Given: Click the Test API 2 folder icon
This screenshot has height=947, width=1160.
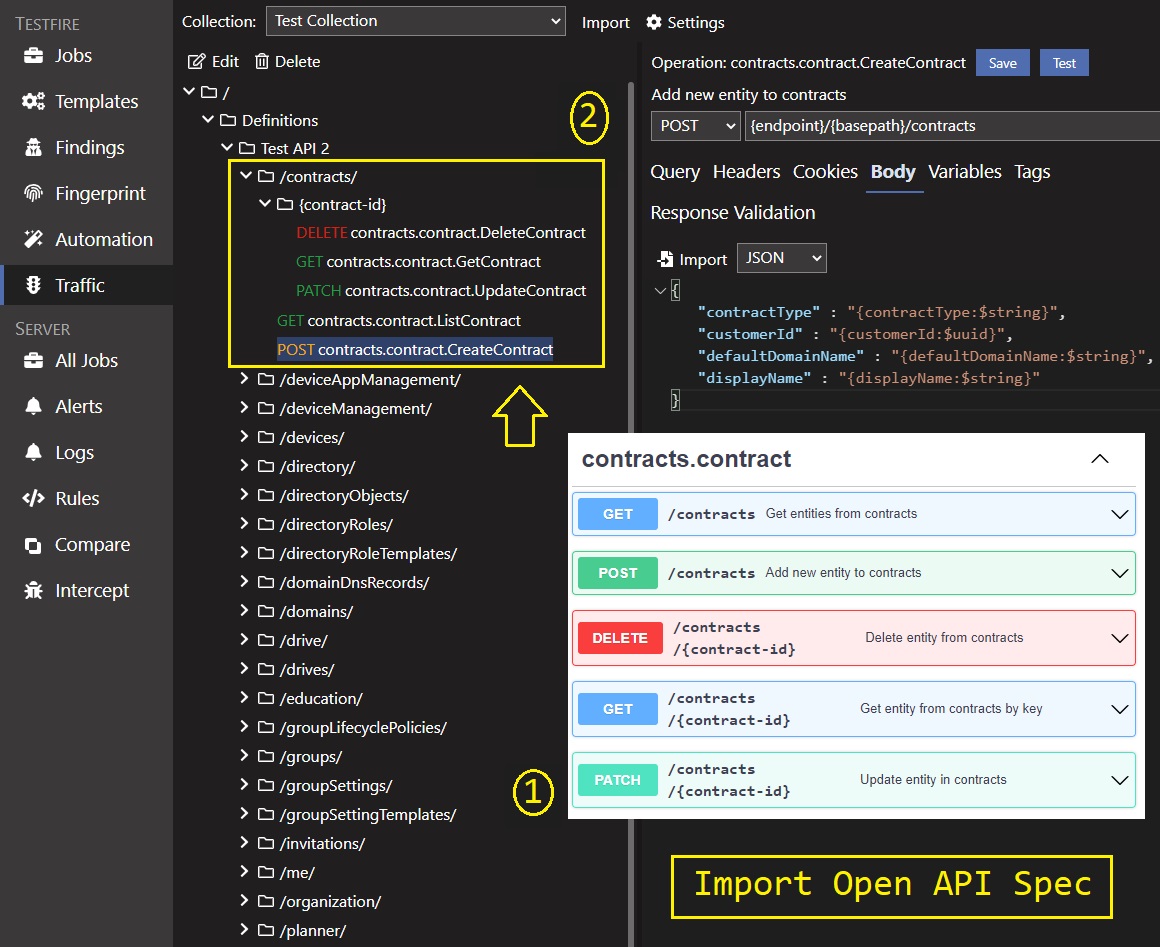Looking at the screenshot, I should [247, 148].
